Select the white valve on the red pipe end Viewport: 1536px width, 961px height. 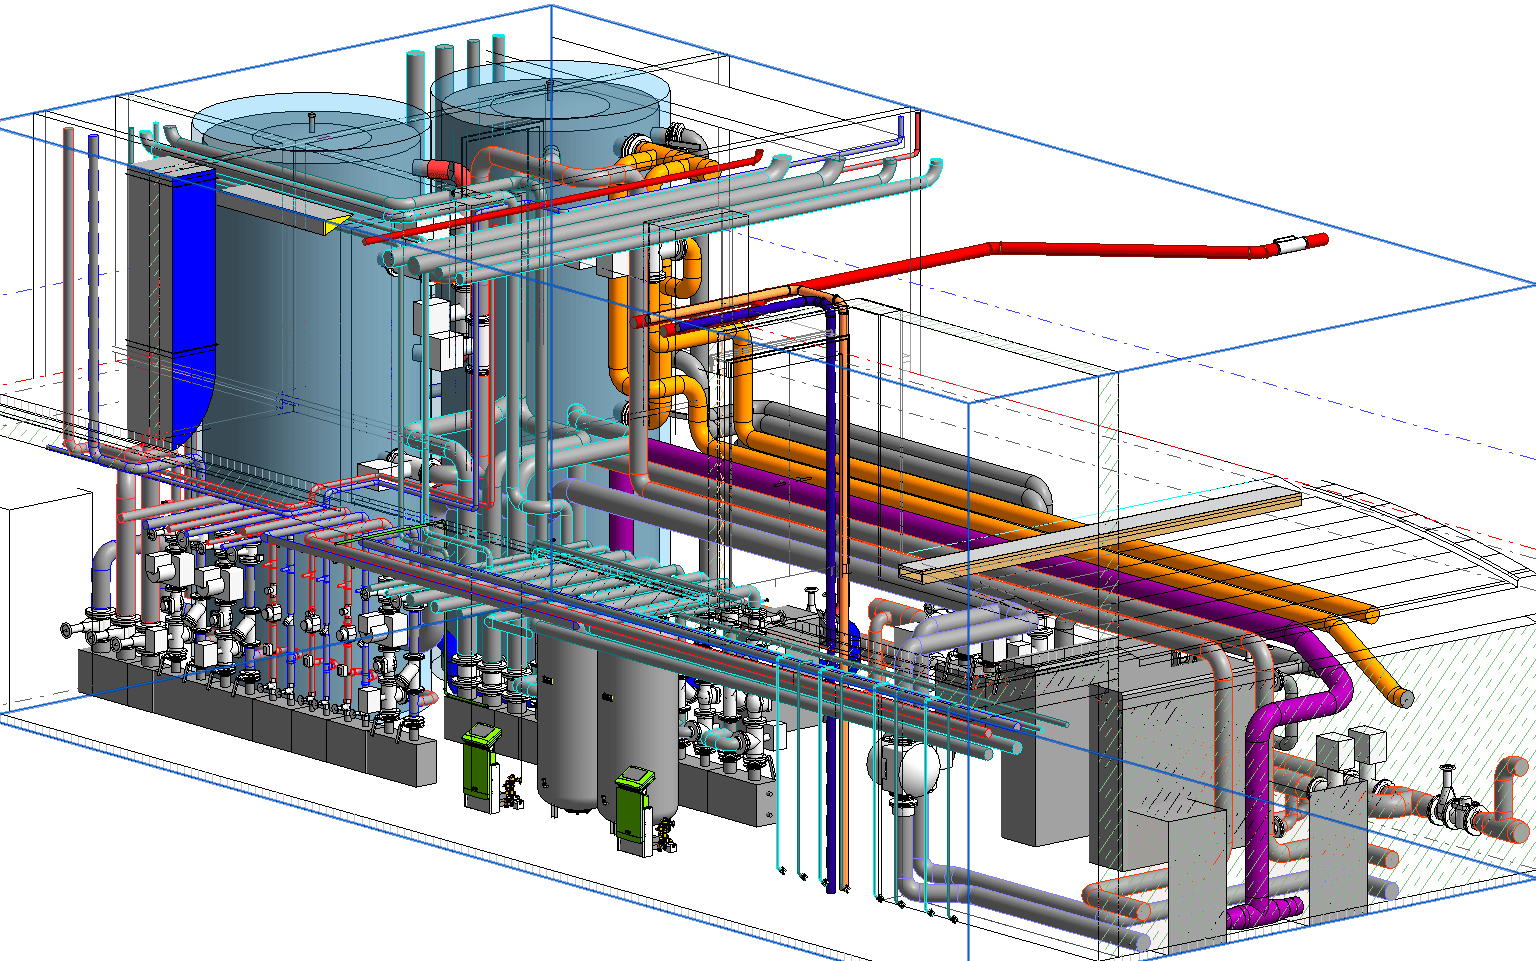pos(1291,243)
